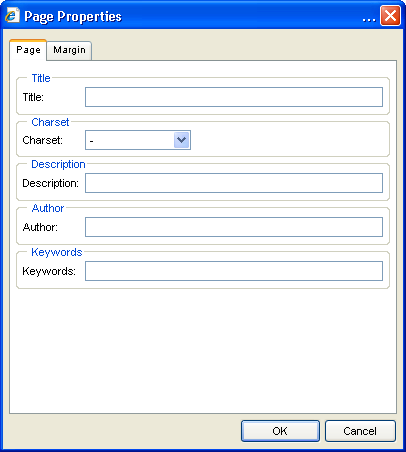
Task: Place cursor in the Keywords field
Action: [x=234, y=271]
